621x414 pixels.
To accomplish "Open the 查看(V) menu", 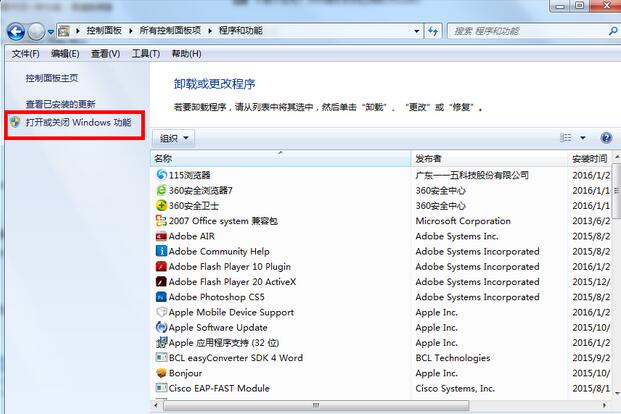I will click(105, 53).
